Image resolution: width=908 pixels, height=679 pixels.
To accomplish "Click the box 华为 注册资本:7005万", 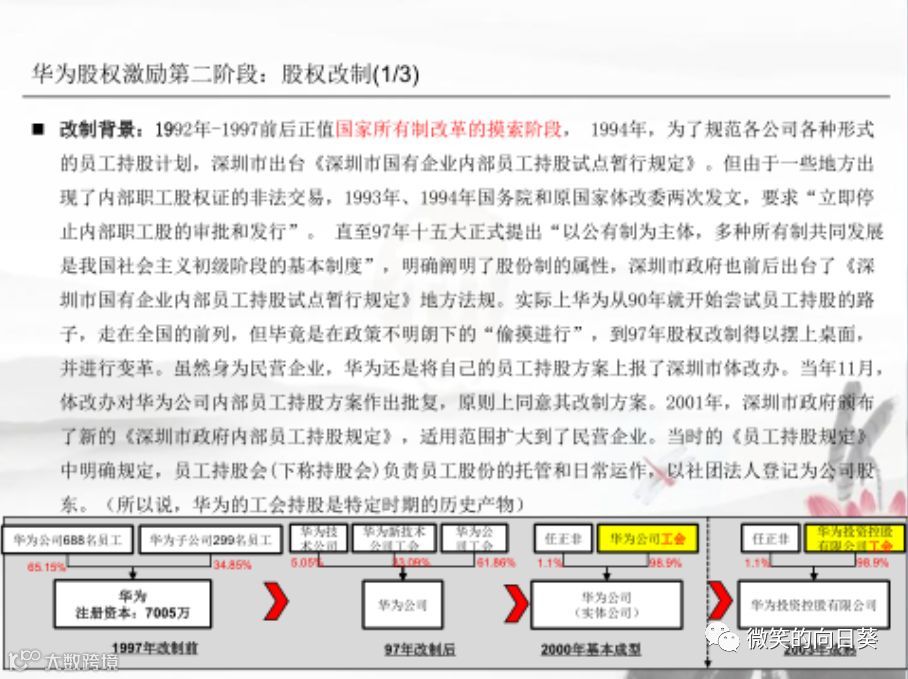I will [133, 604].
